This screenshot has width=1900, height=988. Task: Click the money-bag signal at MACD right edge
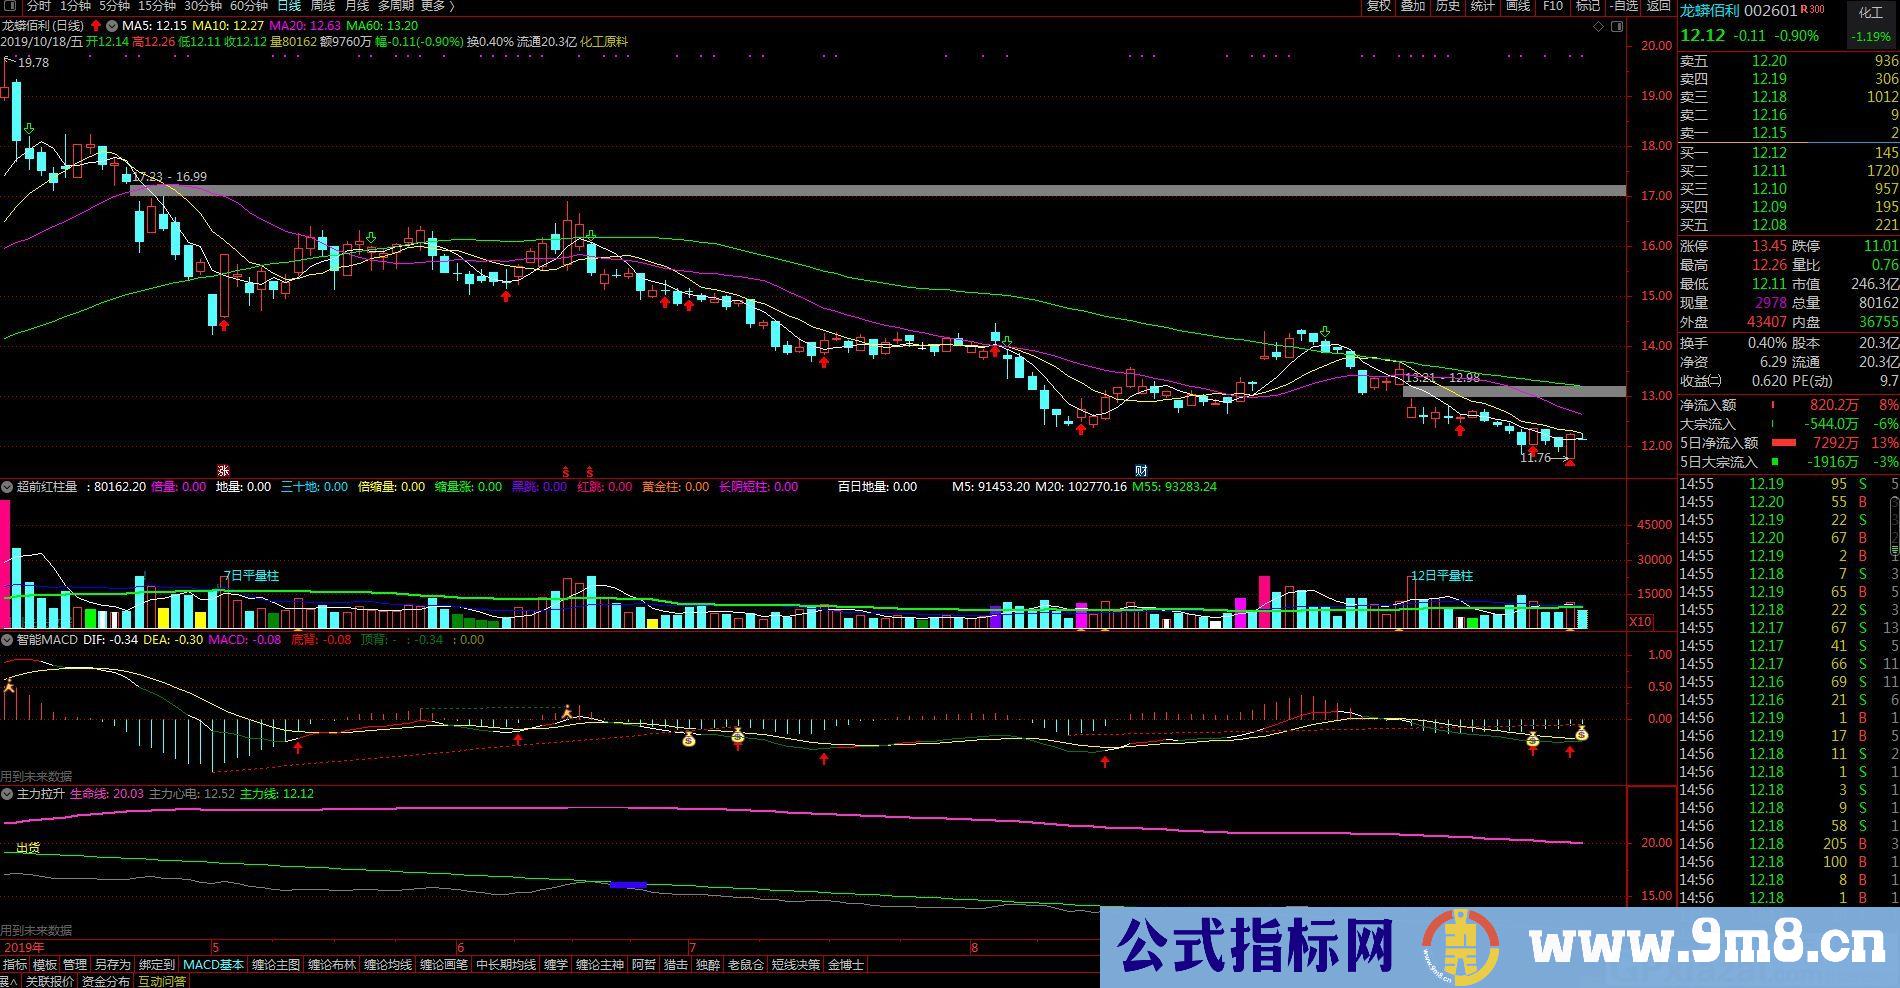1582,733
